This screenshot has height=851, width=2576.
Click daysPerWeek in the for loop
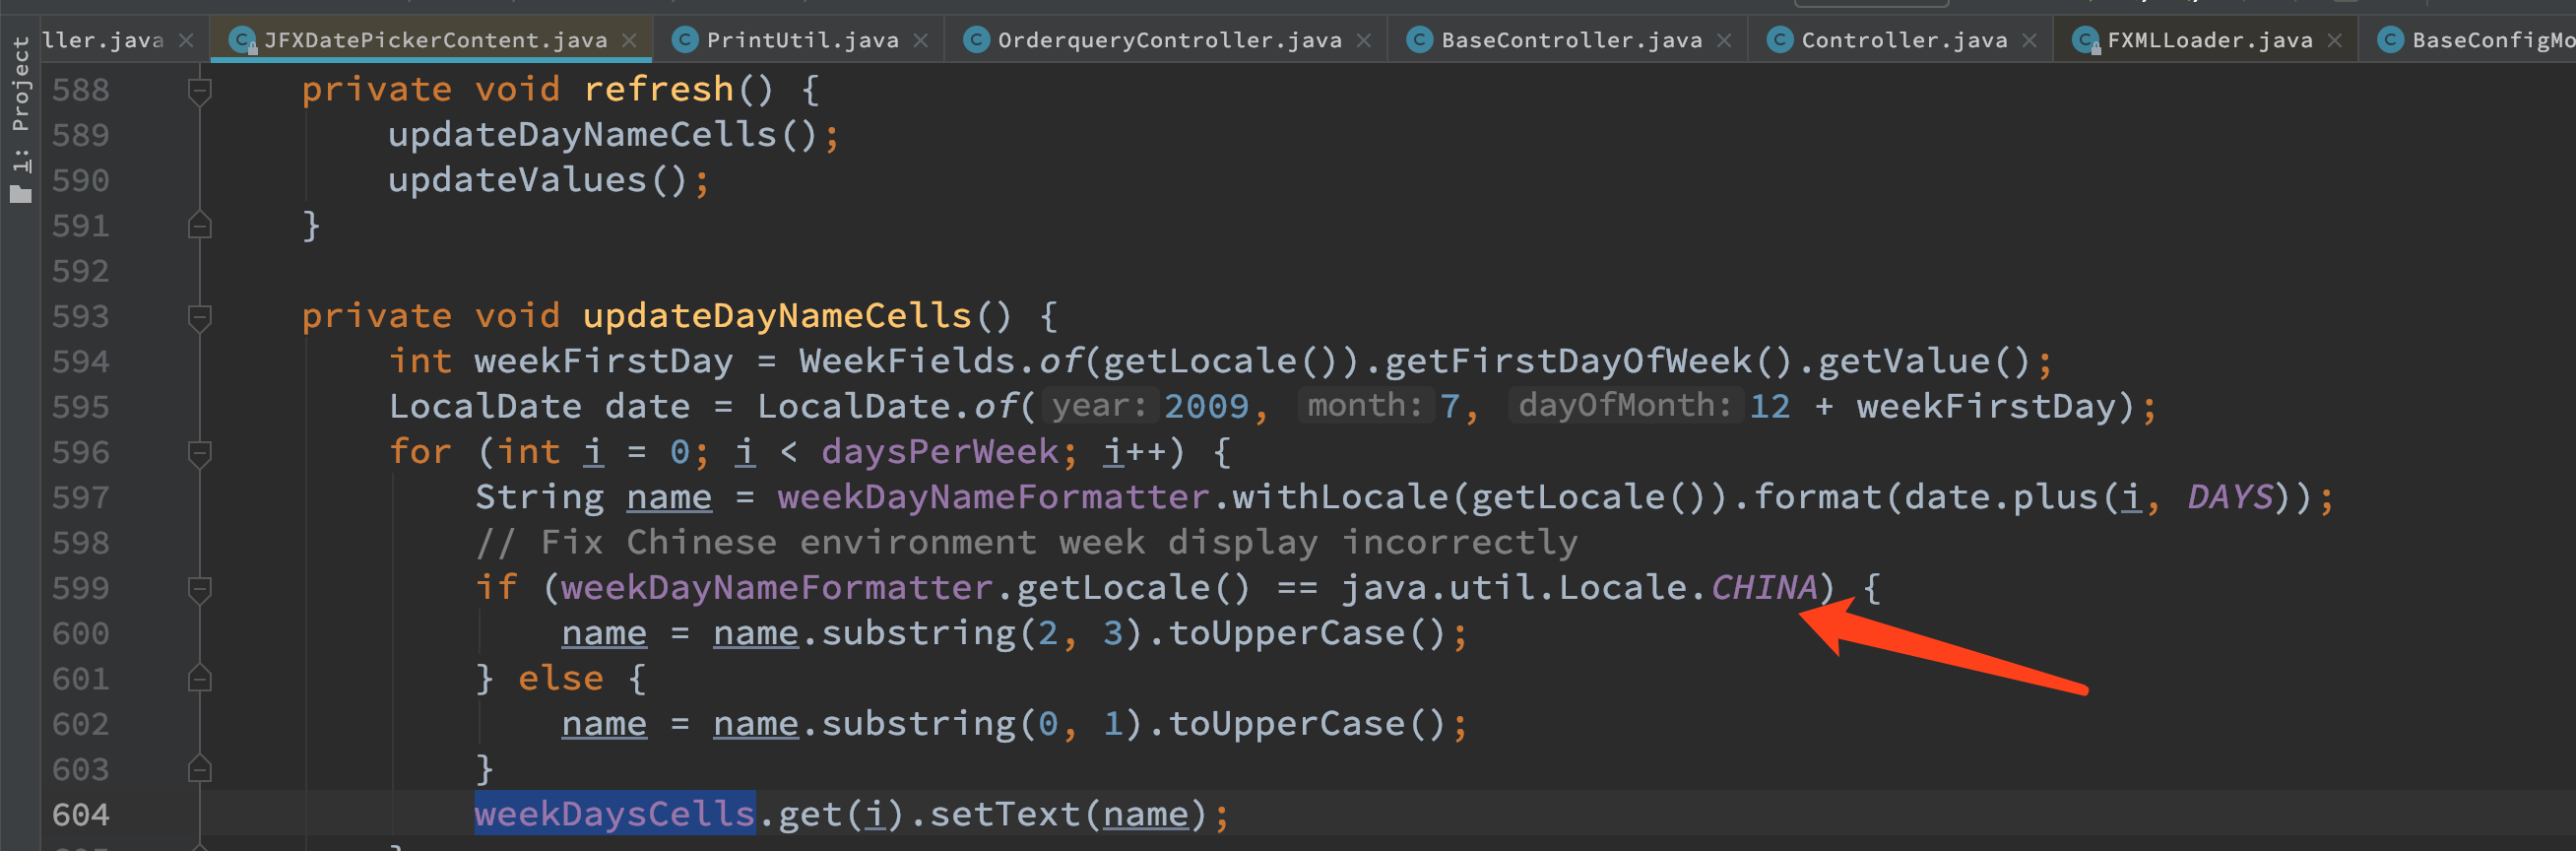(x=940, y=452)
